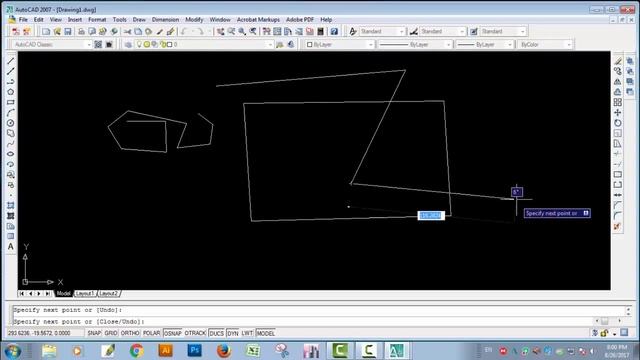Open the Layer Properties Manager icon

128,44
